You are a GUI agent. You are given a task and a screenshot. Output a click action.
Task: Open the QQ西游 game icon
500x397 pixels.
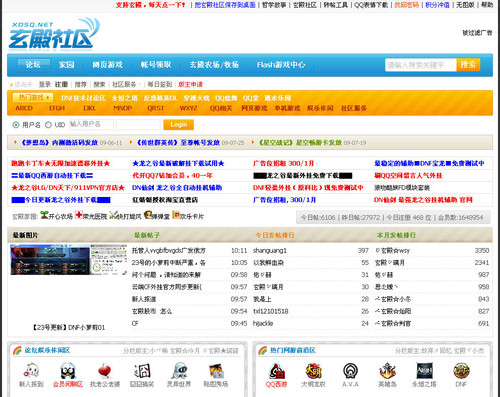[x=277, y=371]
